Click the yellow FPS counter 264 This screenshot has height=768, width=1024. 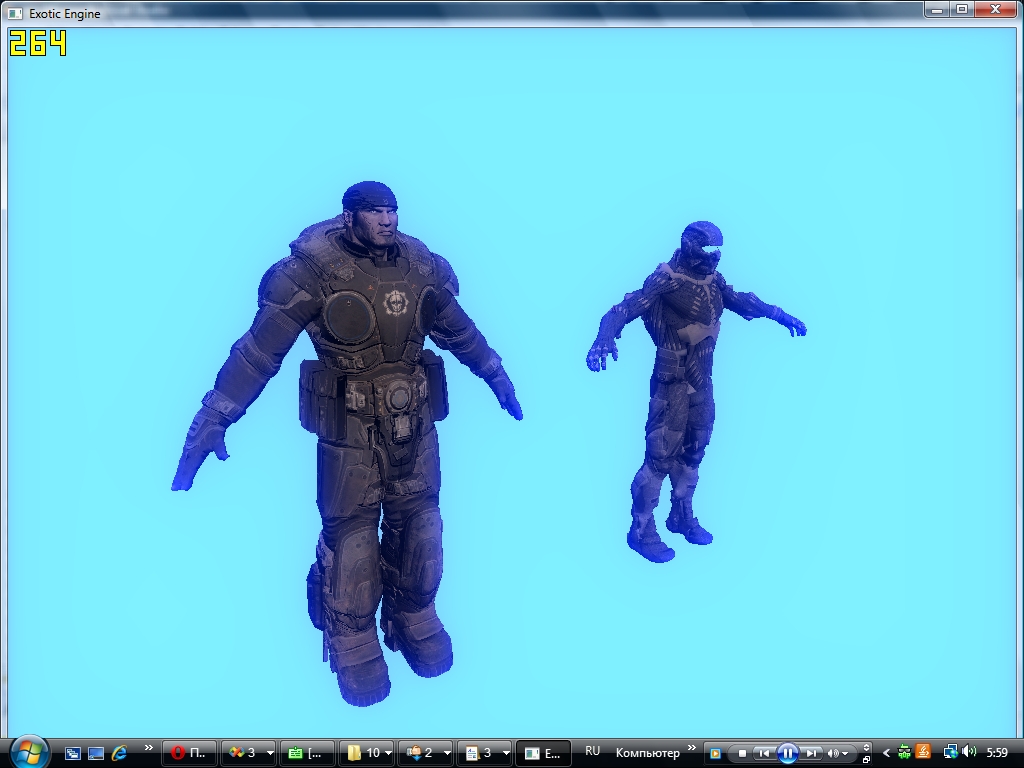(38, 43)
